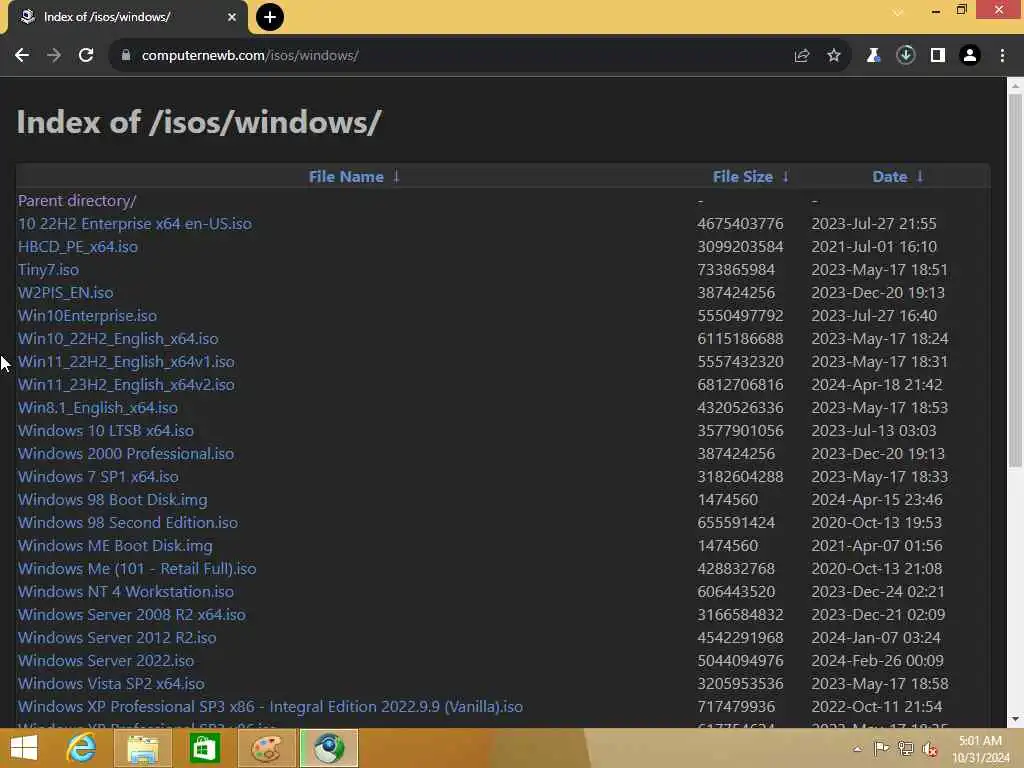Download Win8.1_English_x64.iso
Screen dimensions: 1024x768
98,408
